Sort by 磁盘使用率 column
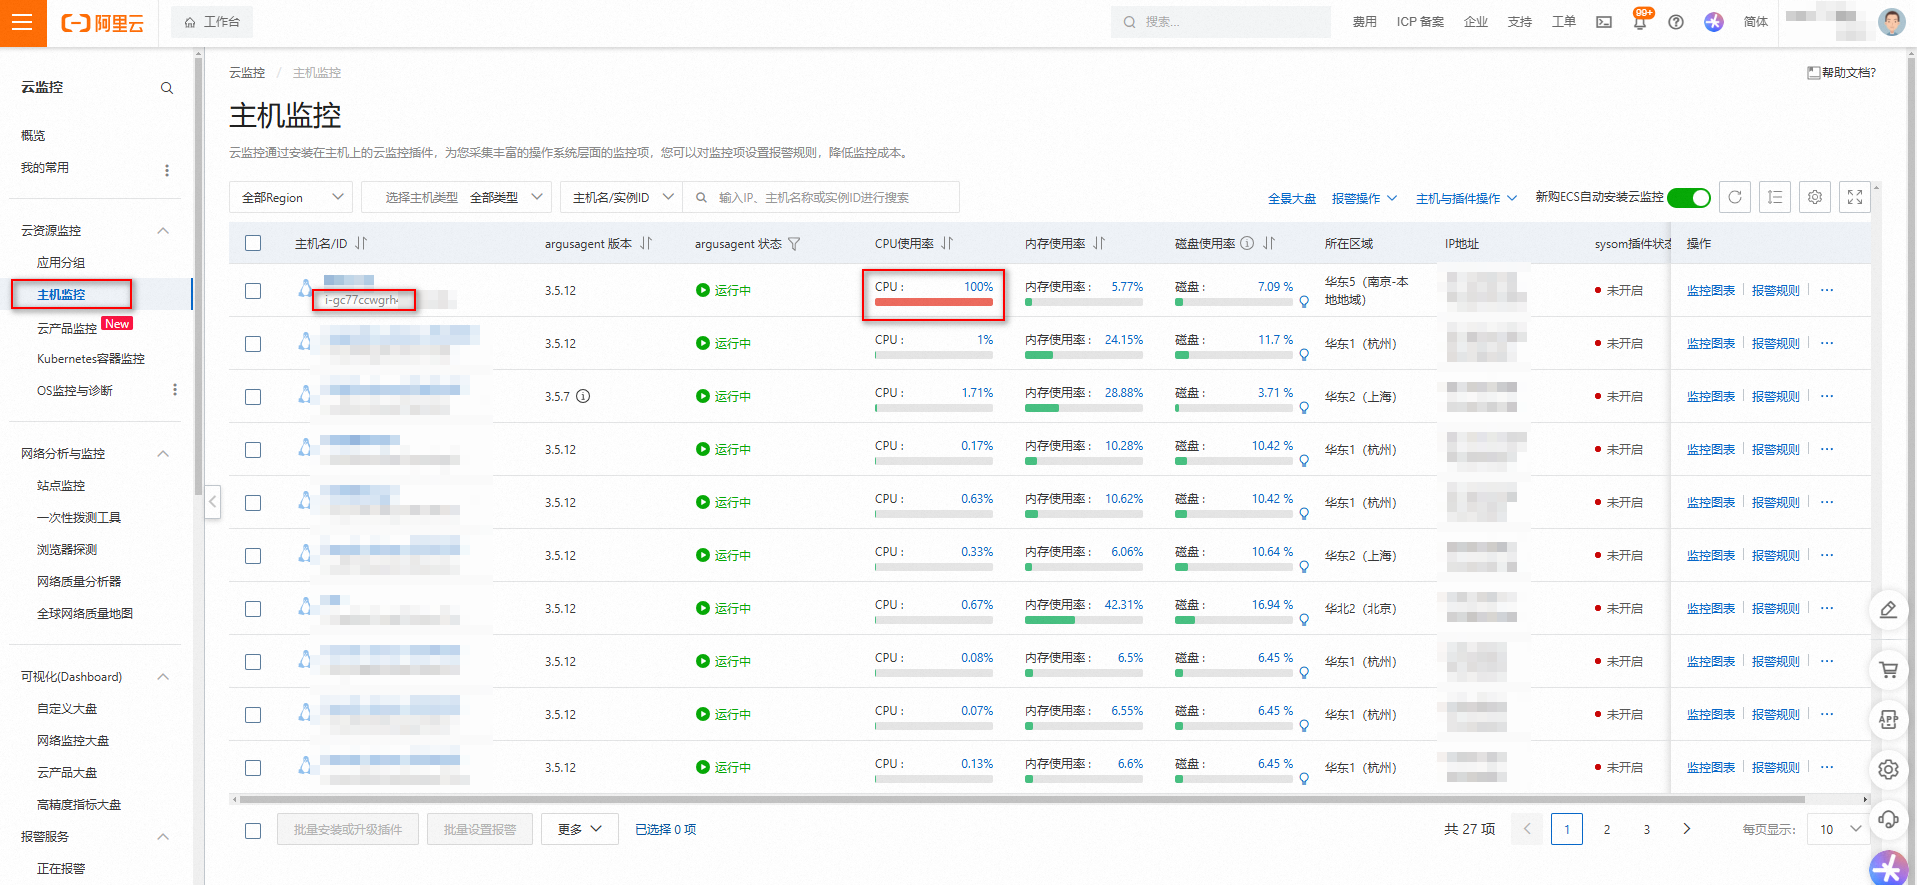Image resolution: width=1917 pixels, height=885 pixels. click(1269, 243)
